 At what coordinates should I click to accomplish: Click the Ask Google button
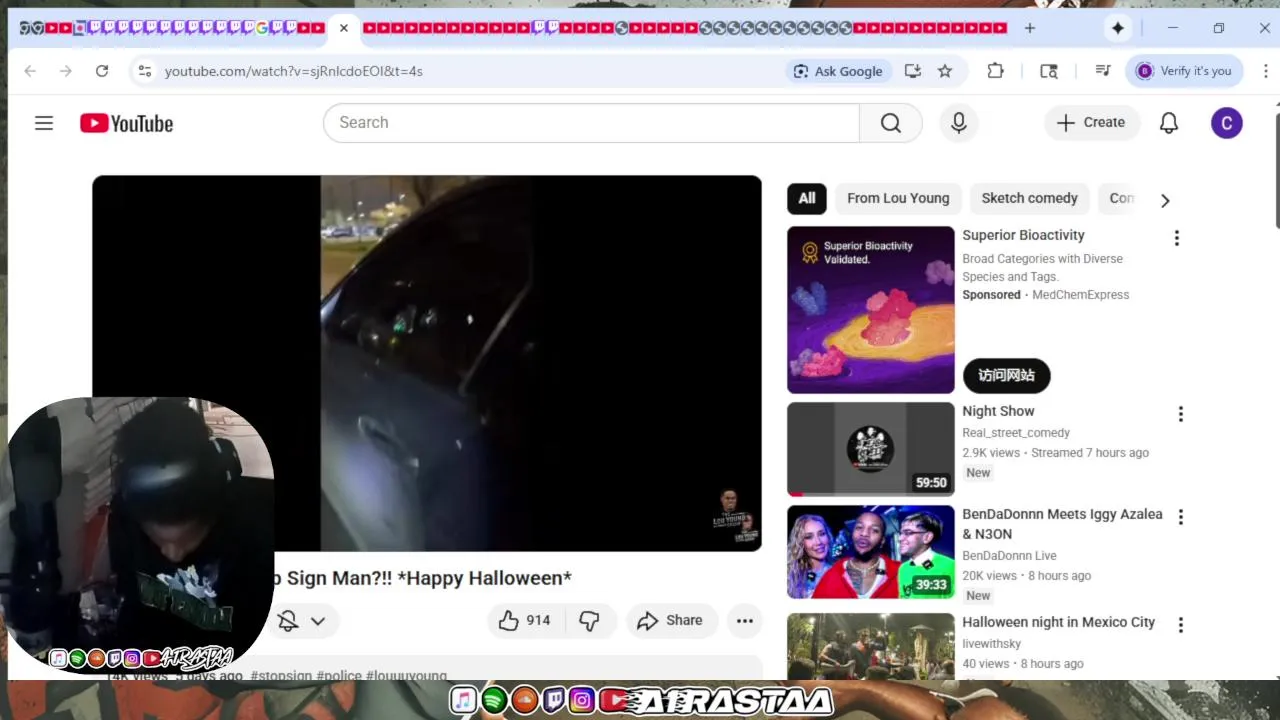[x=838, y=71]
